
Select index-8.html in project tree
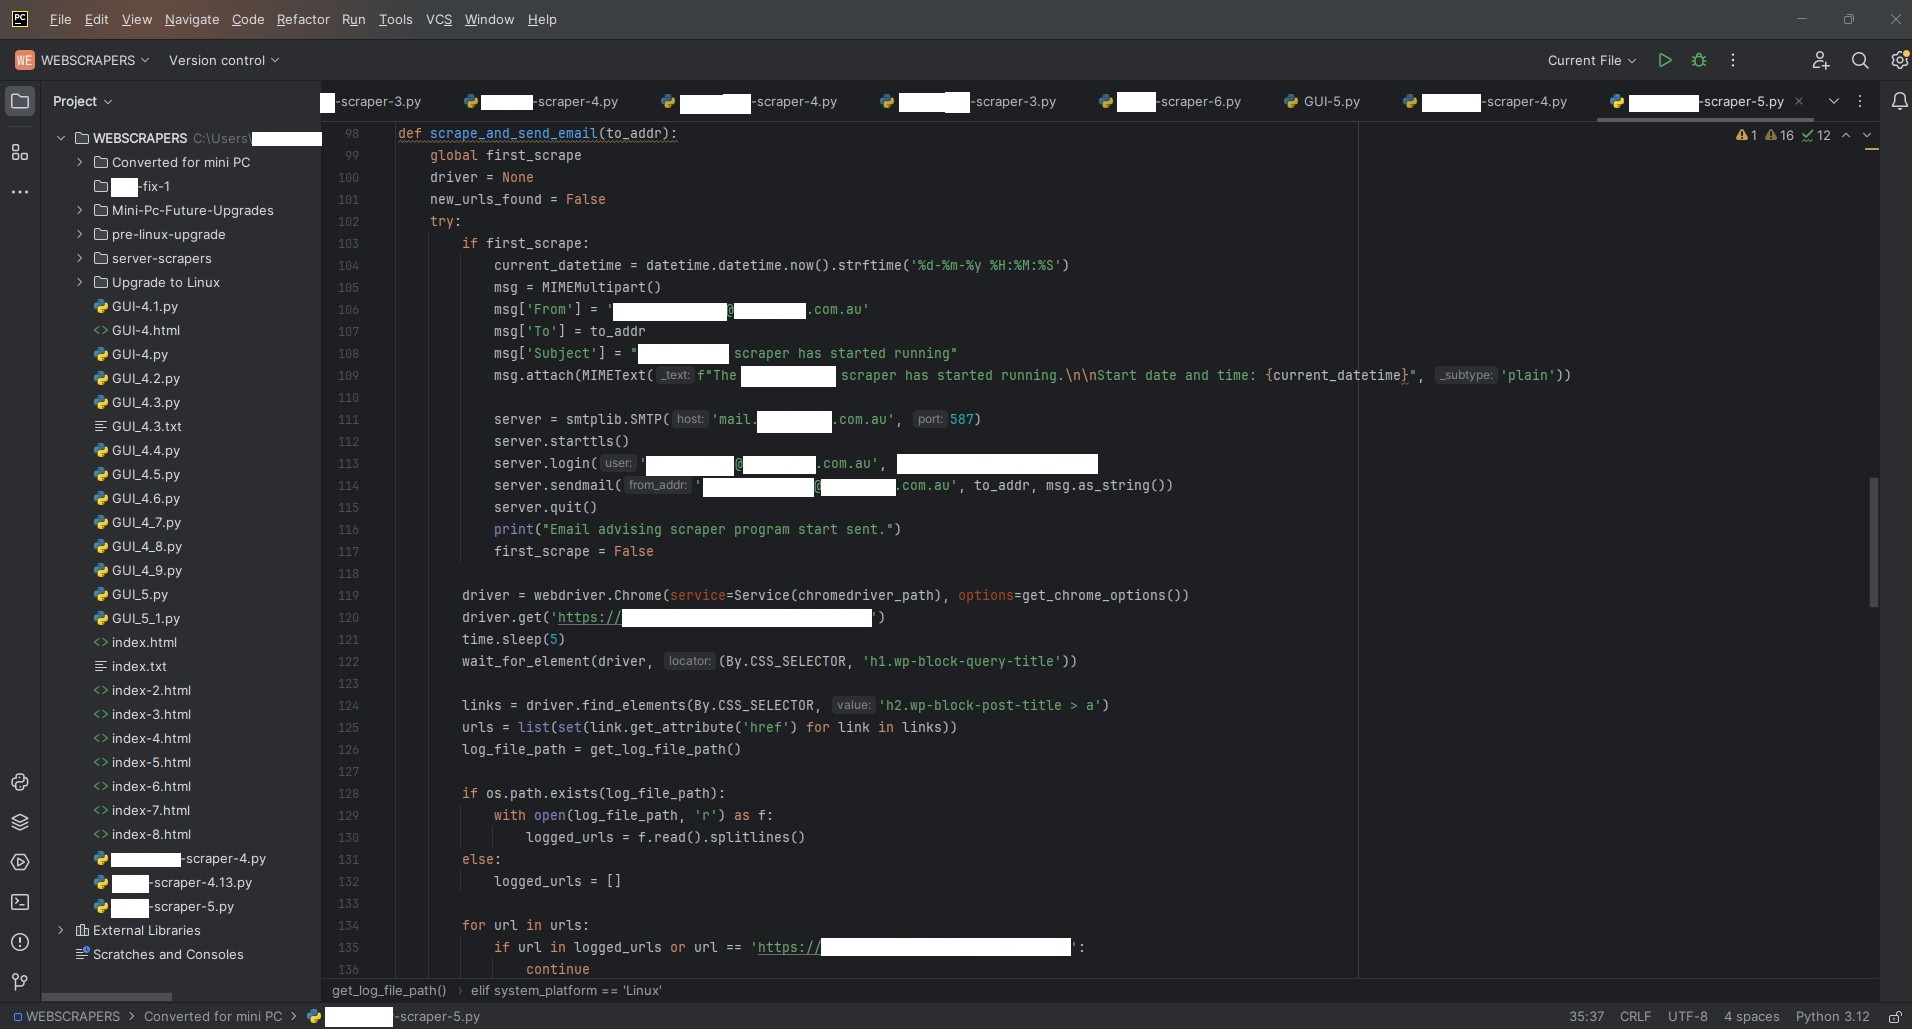tap(151, 834)
